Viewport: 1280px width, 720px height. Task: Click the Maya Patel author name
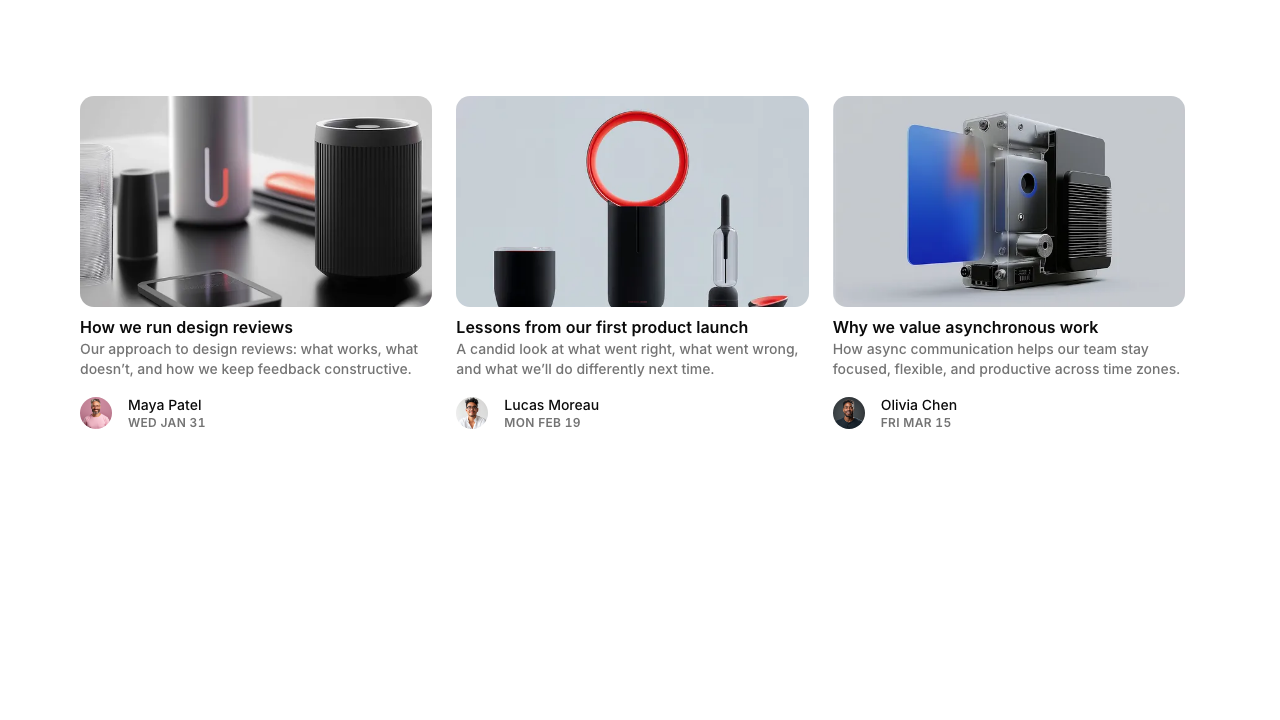pos(165,405)
